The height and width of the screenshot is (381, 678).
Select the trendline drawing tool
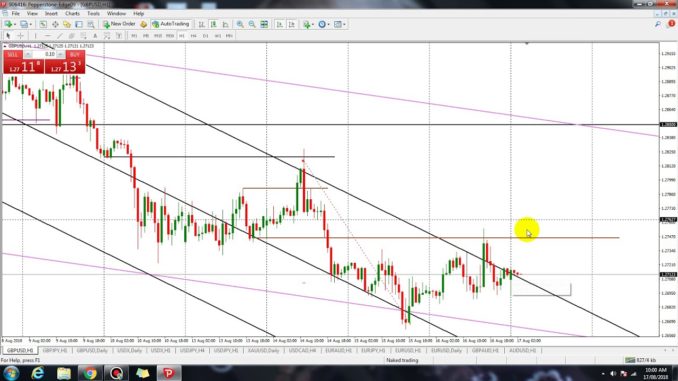(x=60, y=36)
